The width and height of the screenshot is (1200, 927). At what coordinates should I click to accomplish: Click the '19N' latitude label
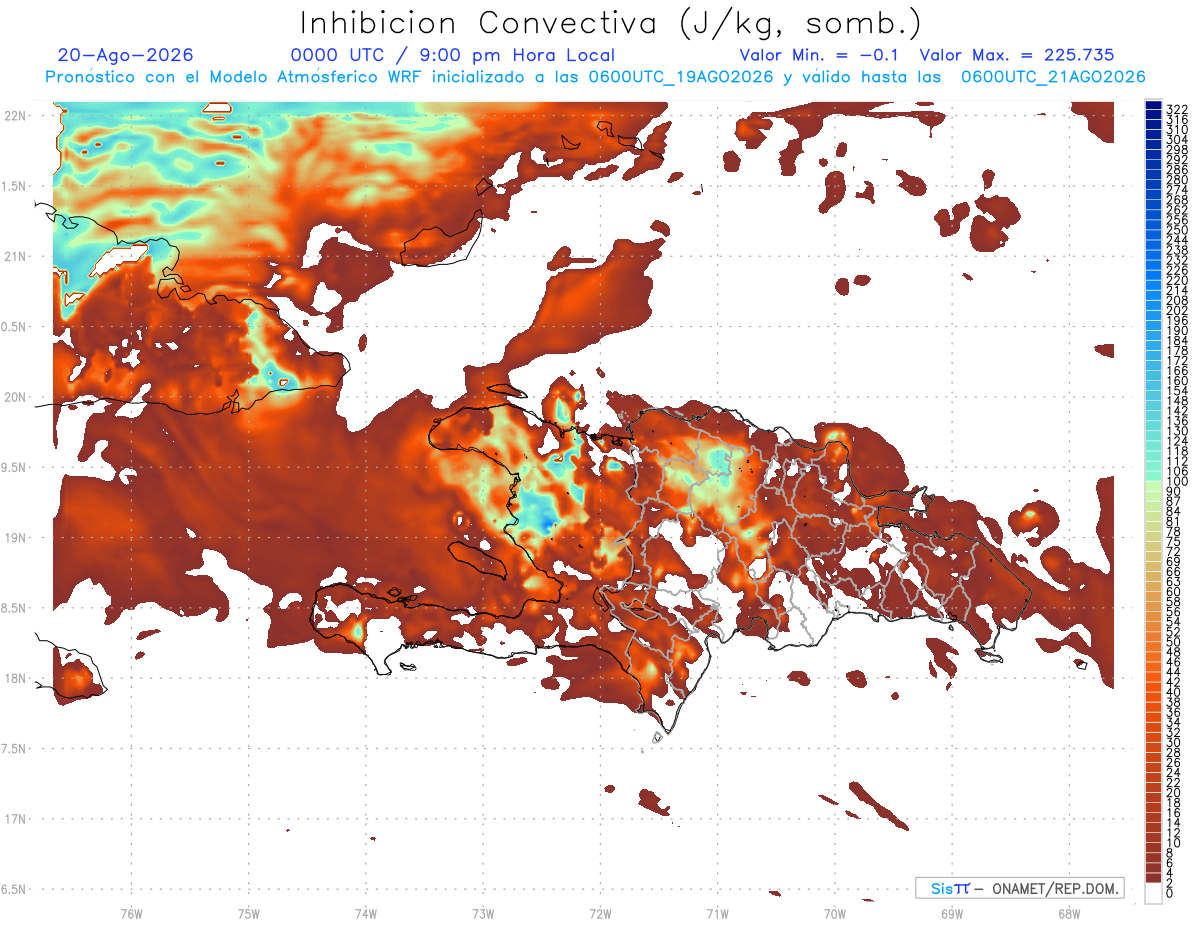point(15,537)
